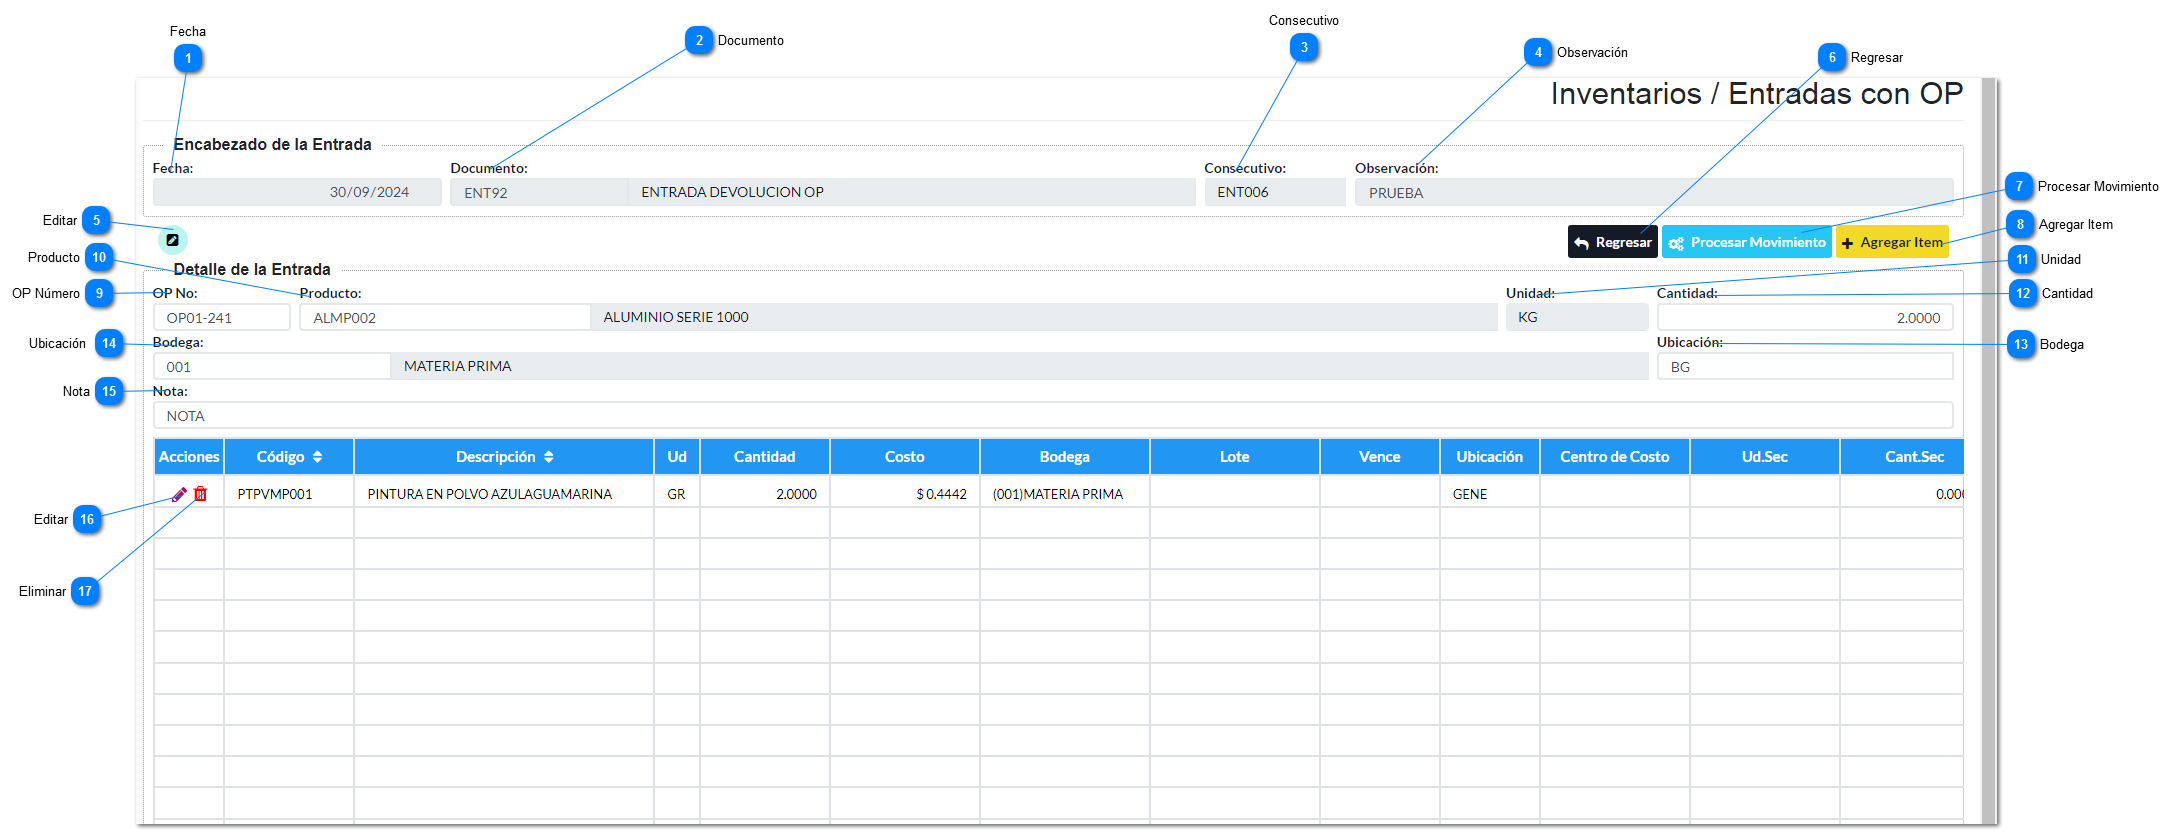Image resolution: width=2175 pixels, height=833 pixels.
Task: Click the Cantidad field showing 2.0000
Action: (1805, 317)
